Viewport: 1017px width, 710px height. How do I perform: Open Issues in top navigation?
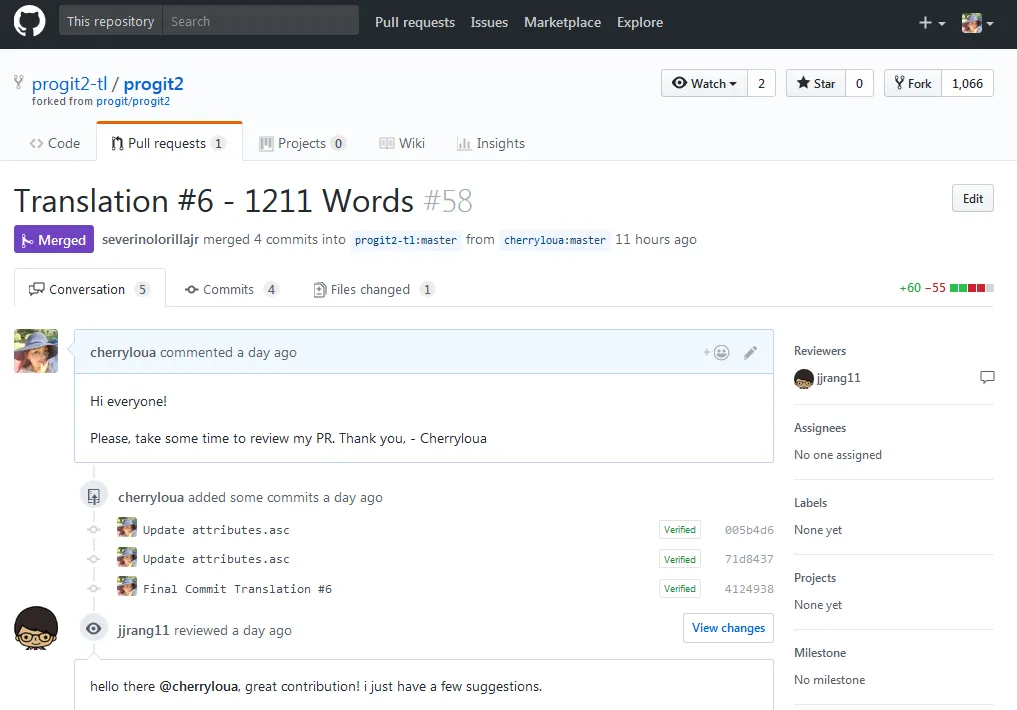[x=489, y=22]
